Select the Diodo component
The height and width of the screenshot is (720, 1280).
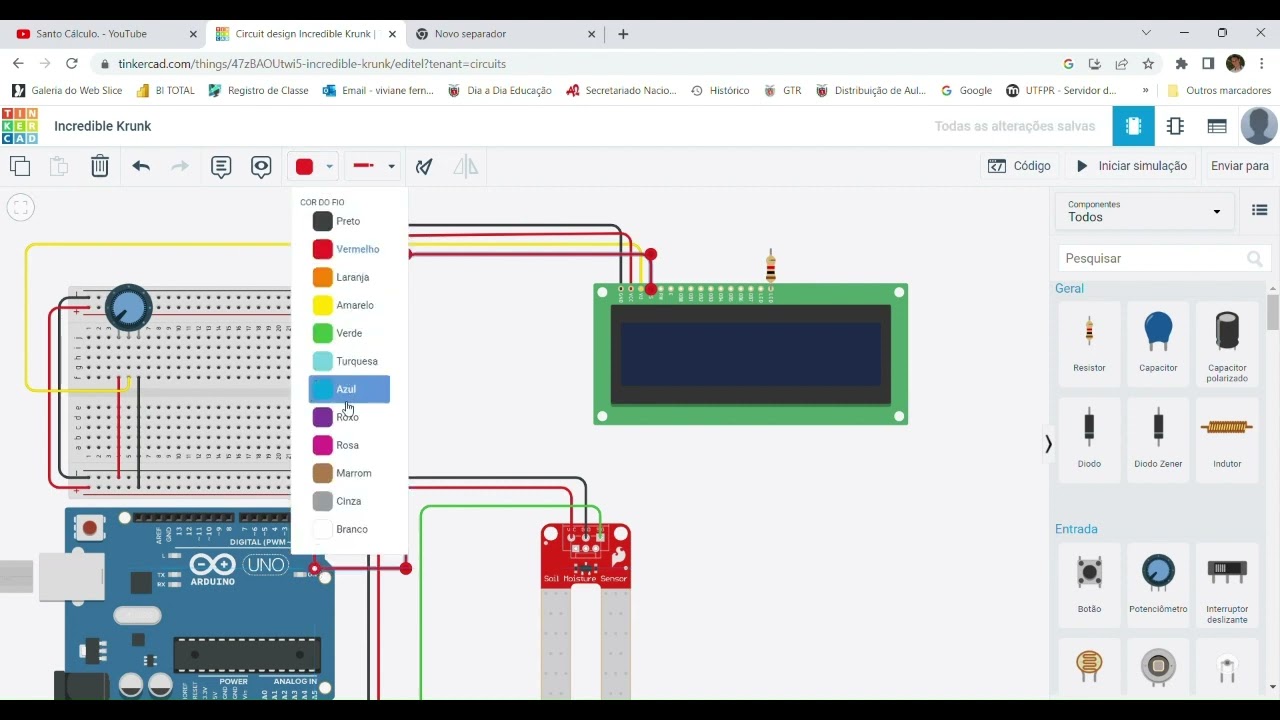[1089, 438]
